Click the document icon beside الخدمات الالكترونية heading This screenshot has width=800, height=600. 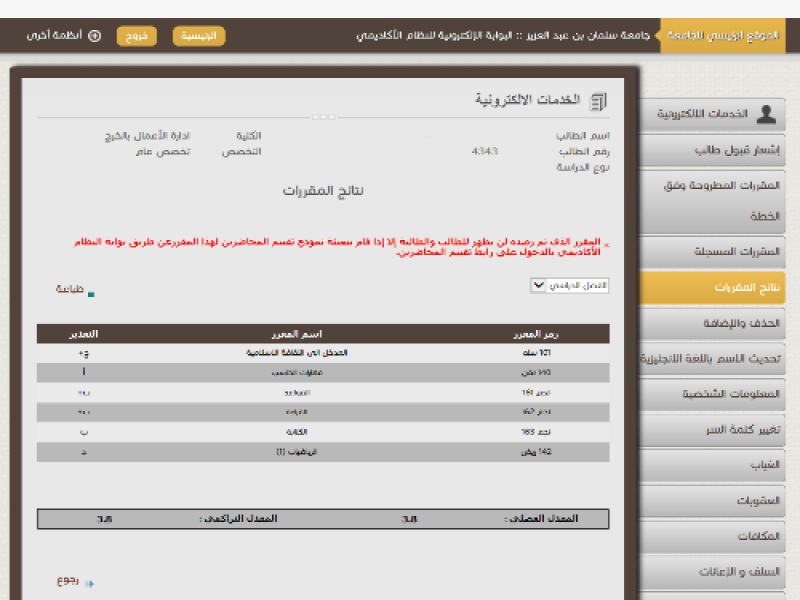coord(598,101)
